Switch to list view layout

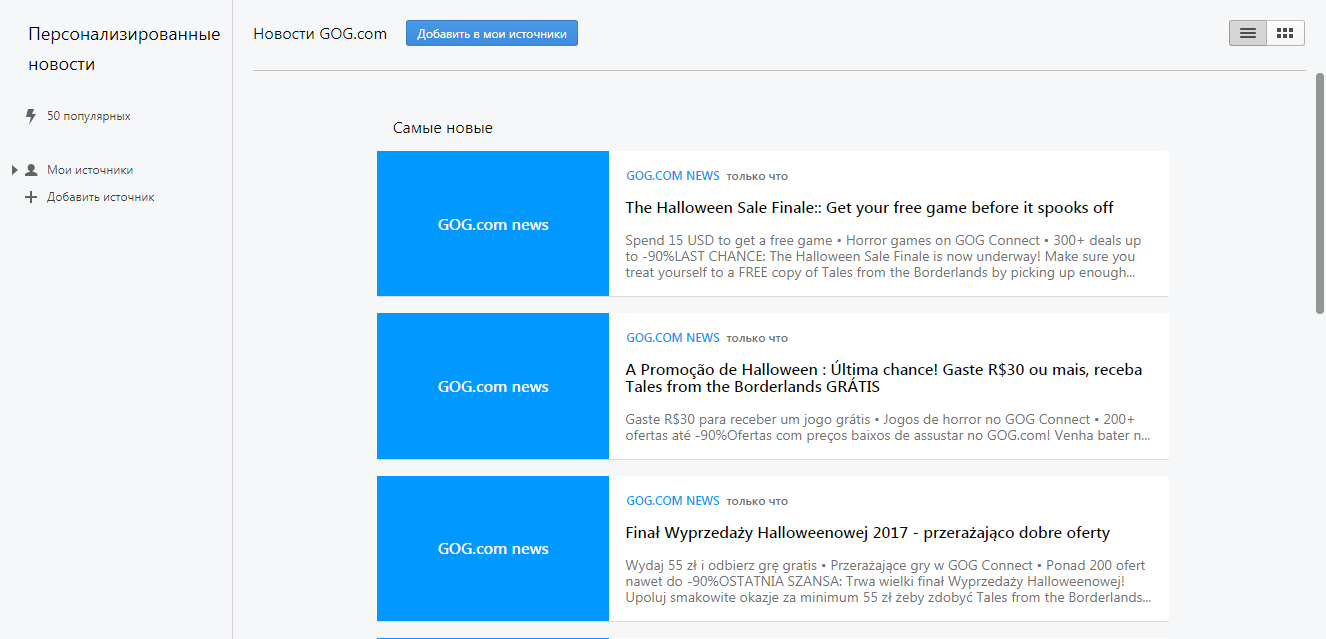[1248, 33]
